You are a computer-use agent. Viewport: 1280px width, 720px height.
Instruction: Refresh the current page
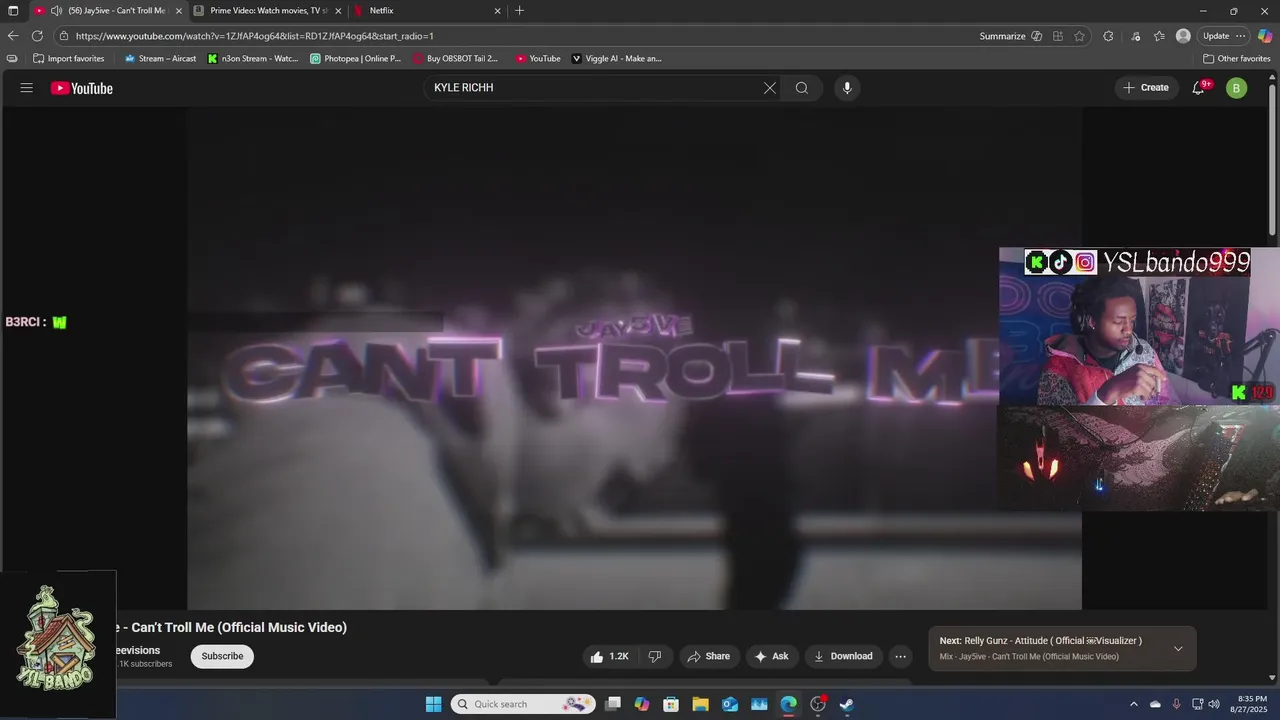(37, 36)
